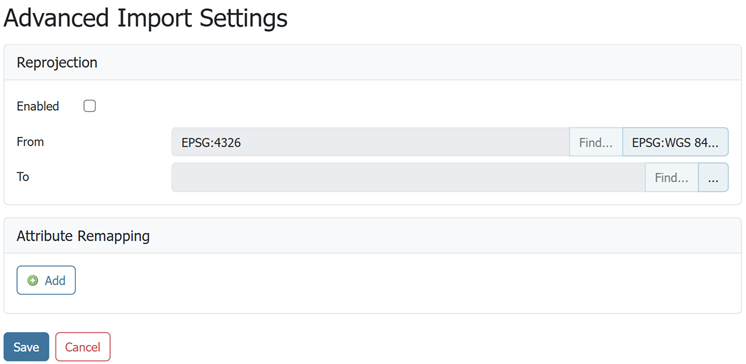This screenshot has height=364, width=746.
Task: Click the word Add on the button
Action: 55,281
